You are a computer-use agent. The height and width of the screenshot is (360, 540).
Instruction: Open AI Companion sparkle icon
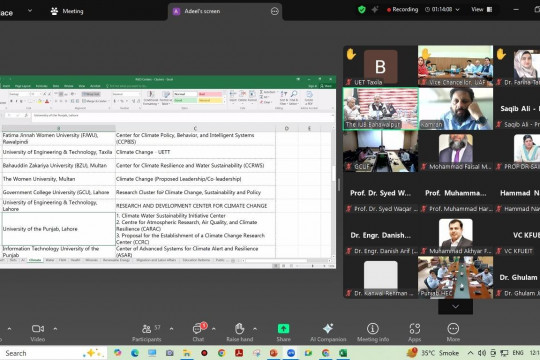coord(328,328)
